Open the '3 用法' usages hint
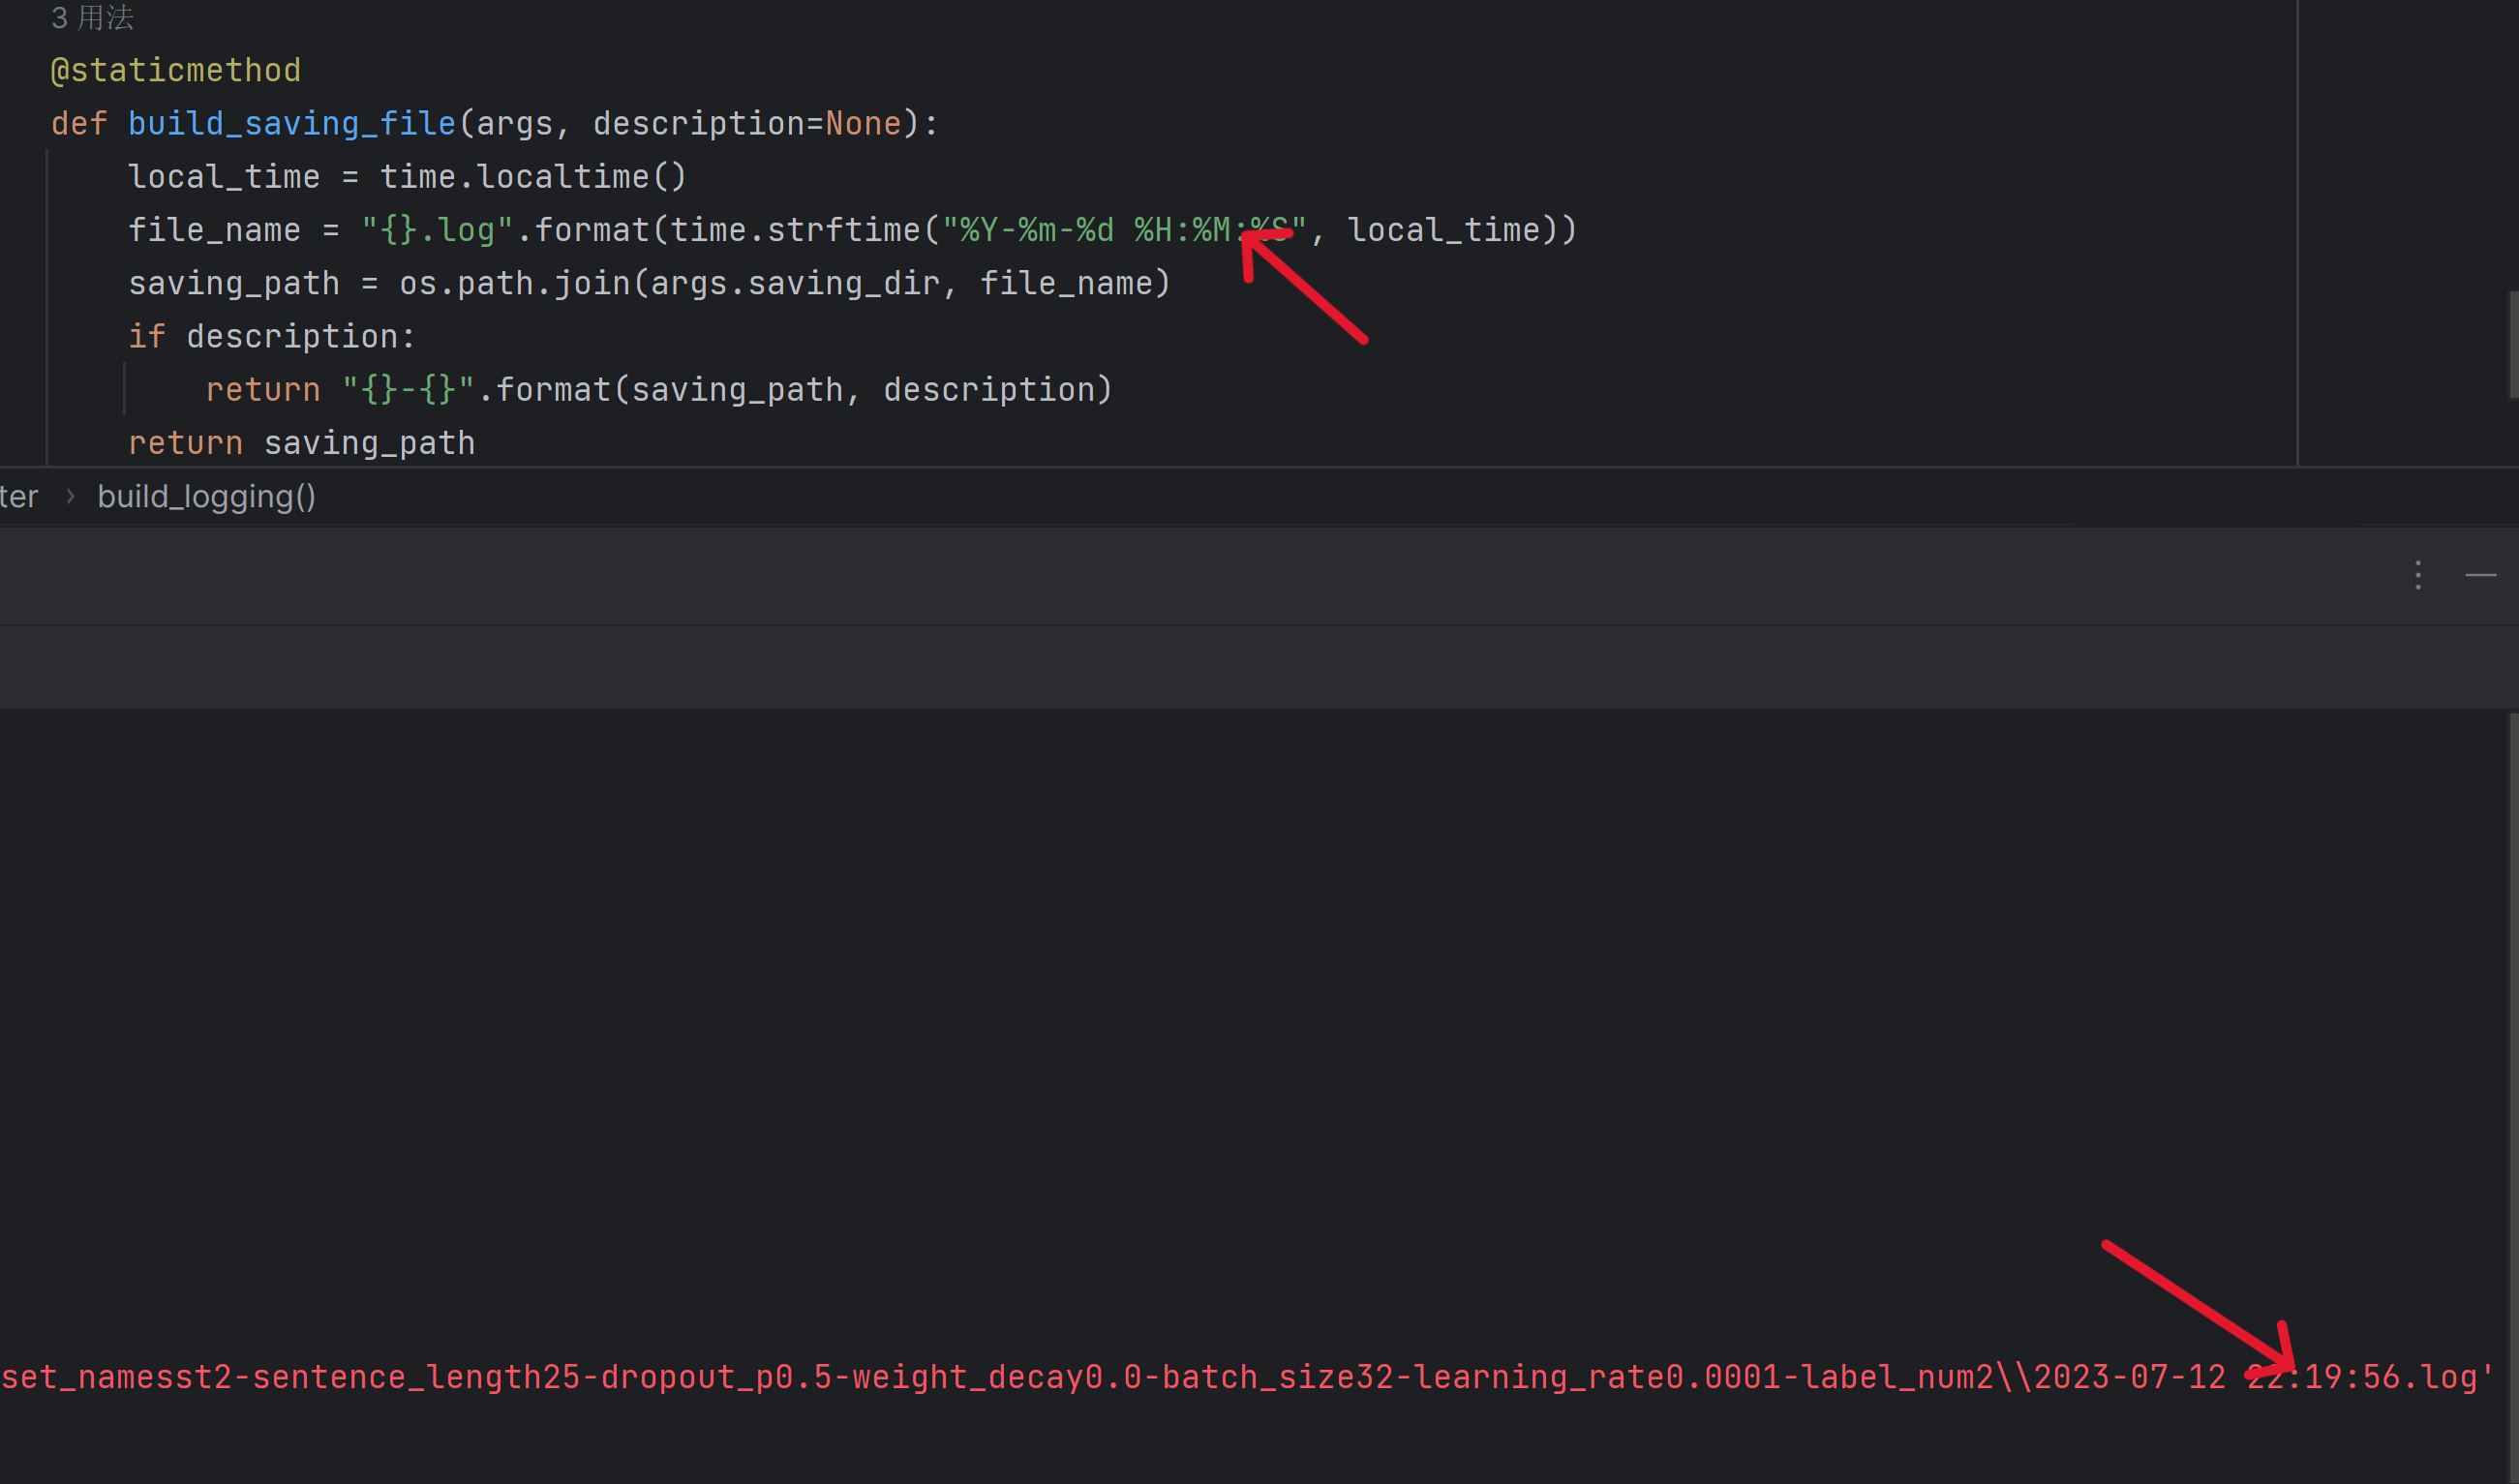The height and width of the screenshot is (1484, 2519). 92,17
